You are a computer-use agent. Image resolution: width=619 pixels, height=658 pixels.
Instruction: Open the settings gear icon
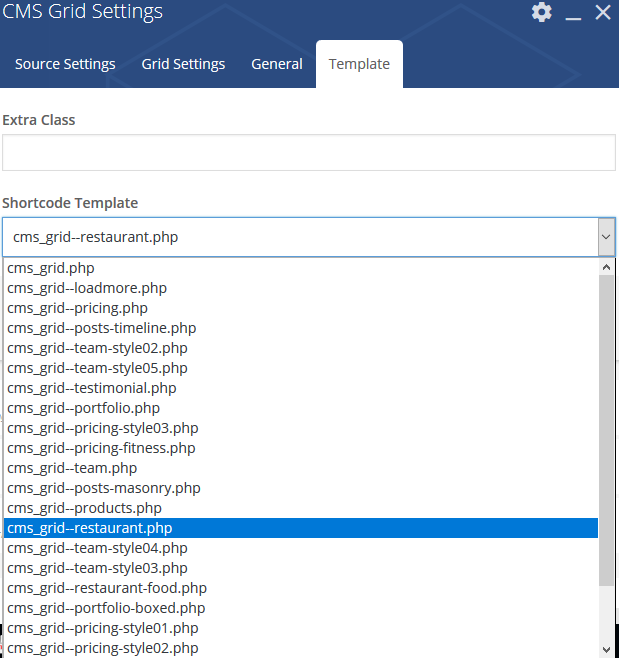tap(541, 12)
